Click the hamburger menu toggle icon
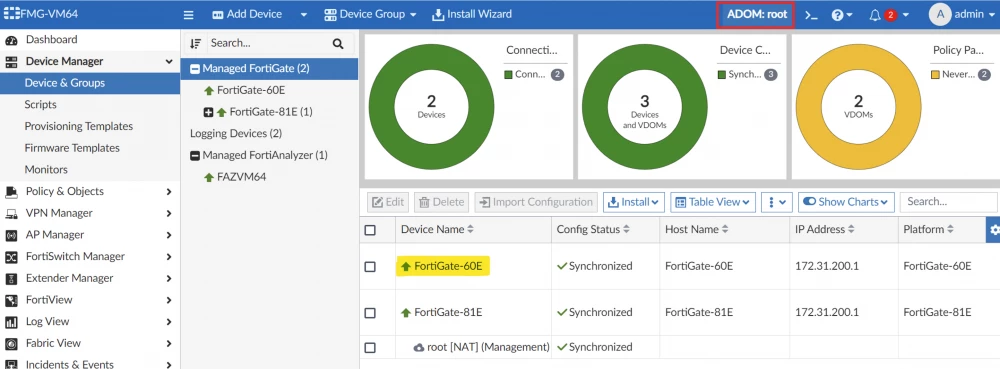 point(188,14)
